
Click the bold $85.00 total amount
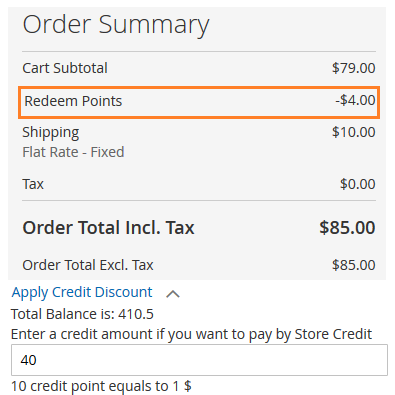click(x=347, y=228)
